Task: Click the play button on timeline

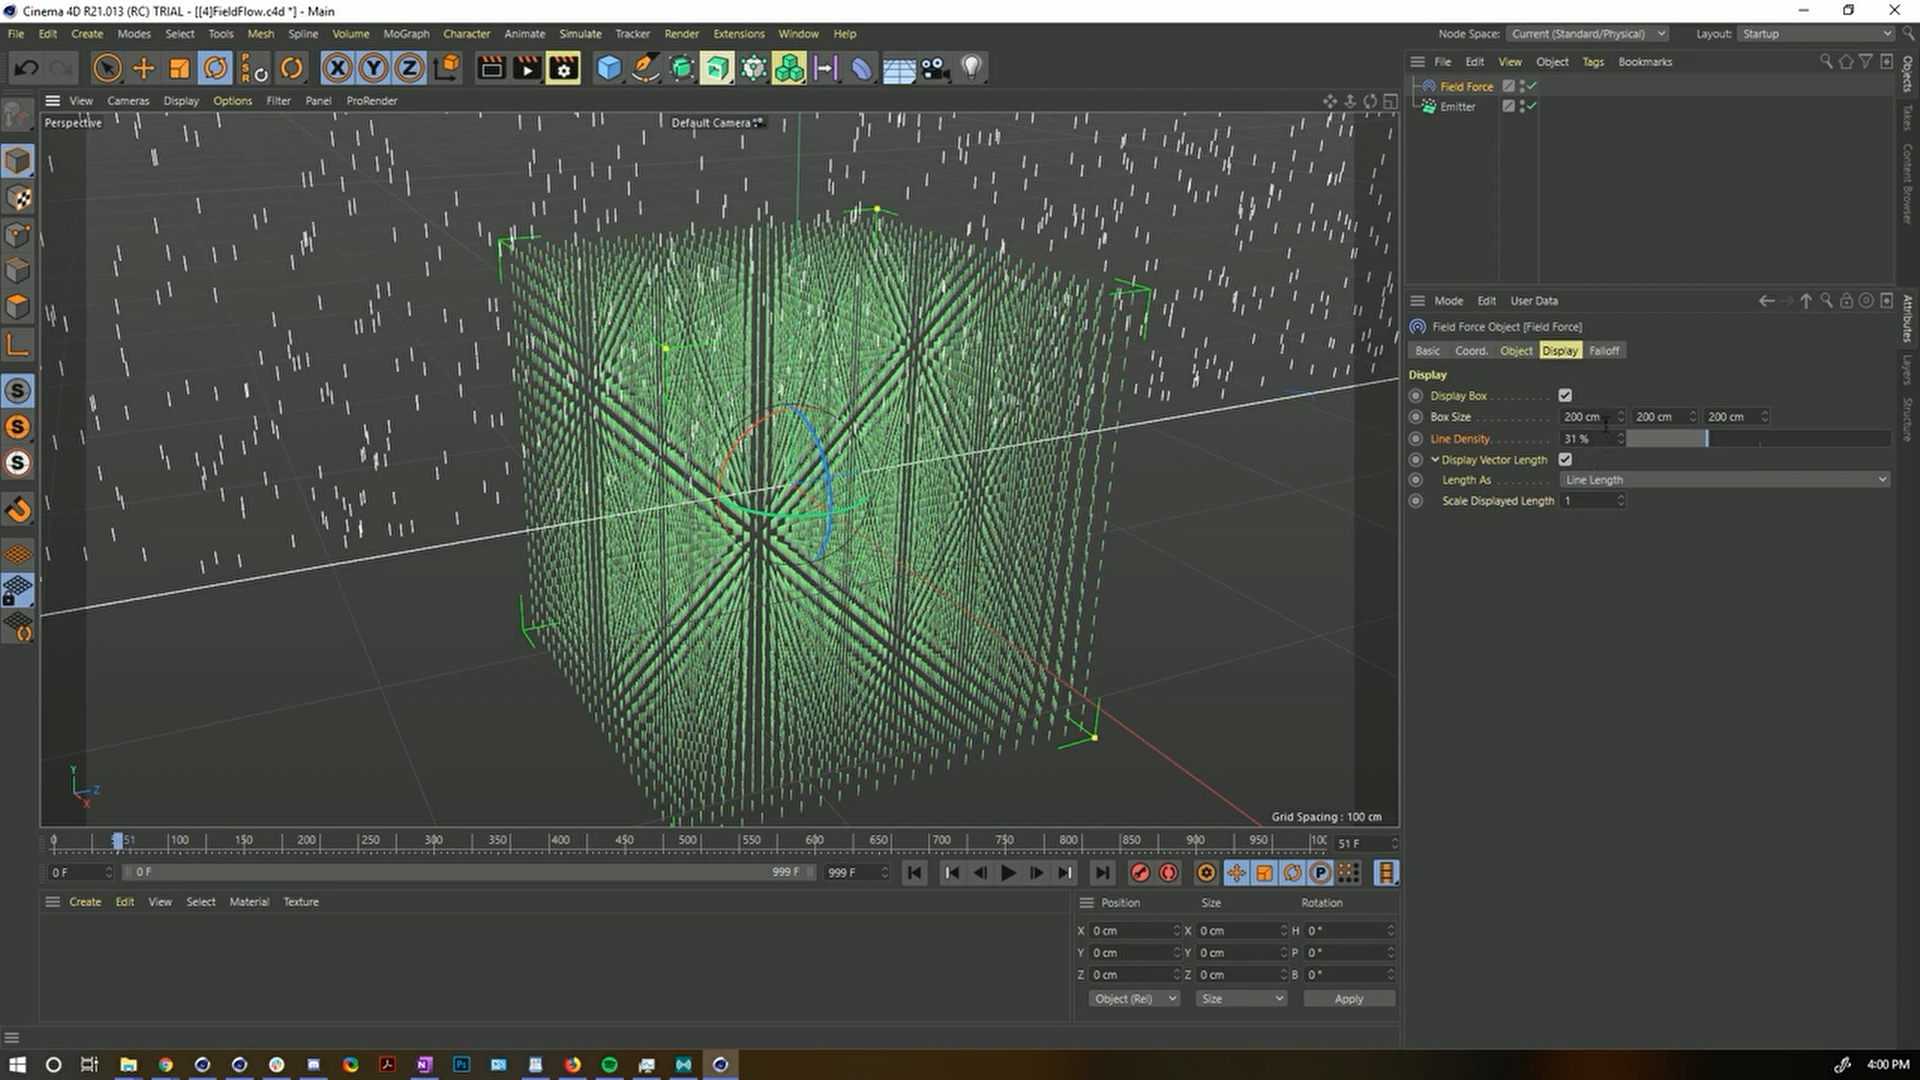Action: (x=1006, y=872)
